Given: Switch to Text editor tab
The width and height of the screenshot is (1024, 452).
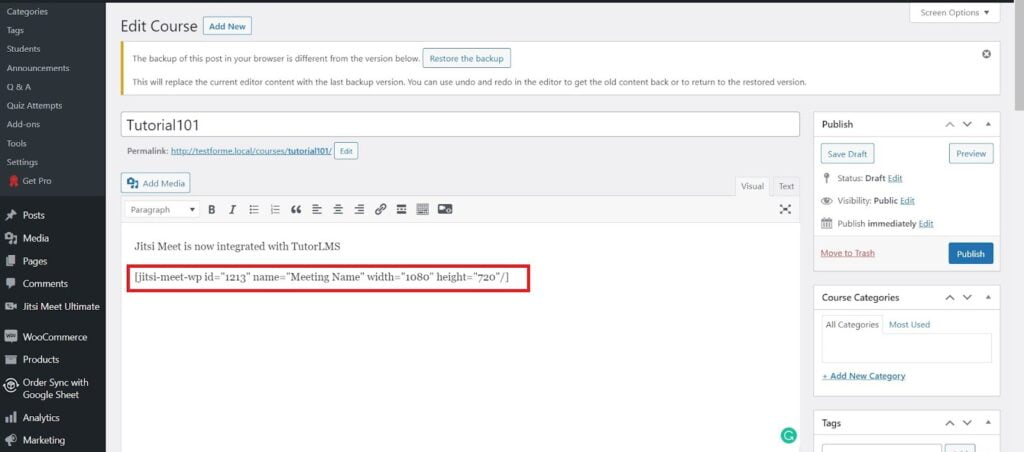Looking at the screenshot, I should [786, 186].
